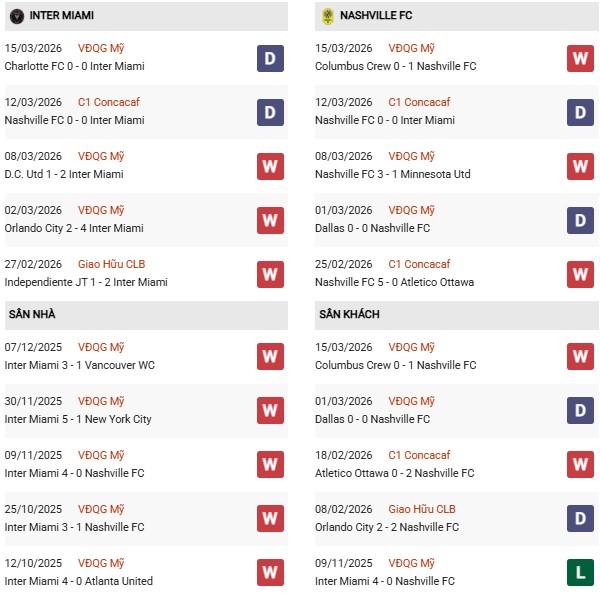Viewport: 600px width, 595px height.
Task: Click the Nashville FC club crest
Action: point(327,16)
